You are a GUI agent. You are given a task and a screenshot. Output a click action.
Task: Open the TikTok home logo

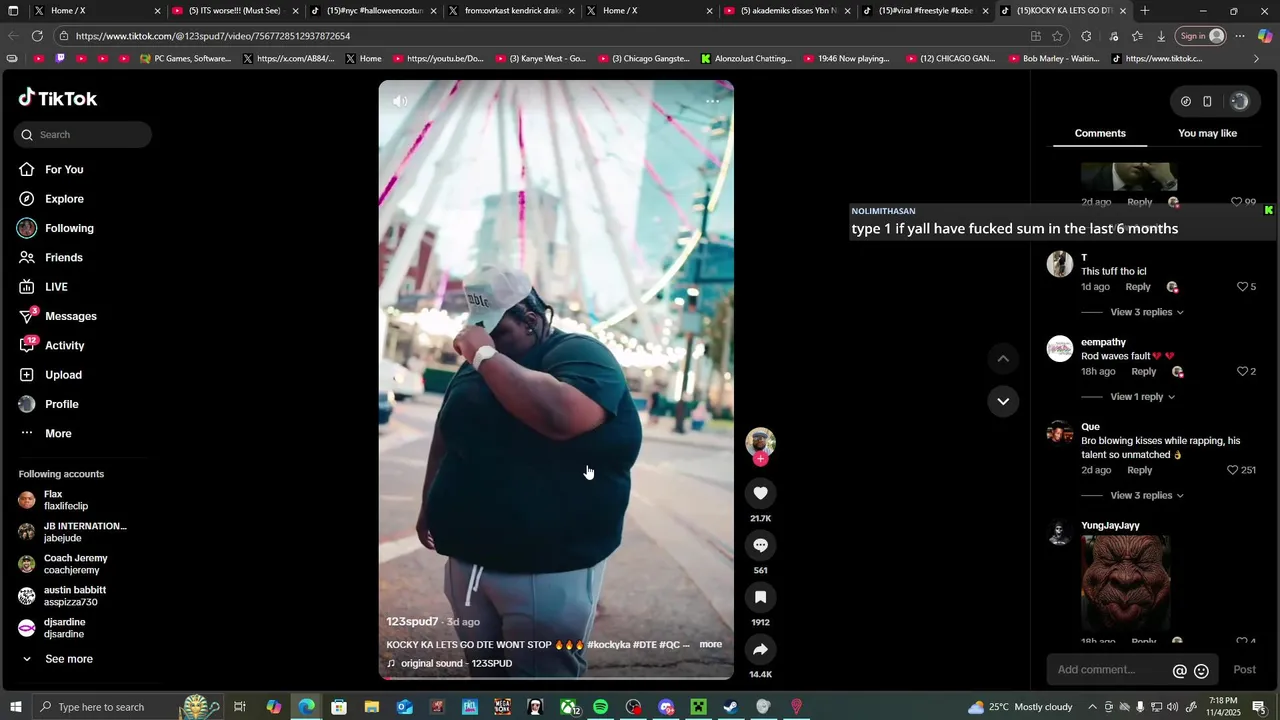pyautogui.click(x=58, y=98)
